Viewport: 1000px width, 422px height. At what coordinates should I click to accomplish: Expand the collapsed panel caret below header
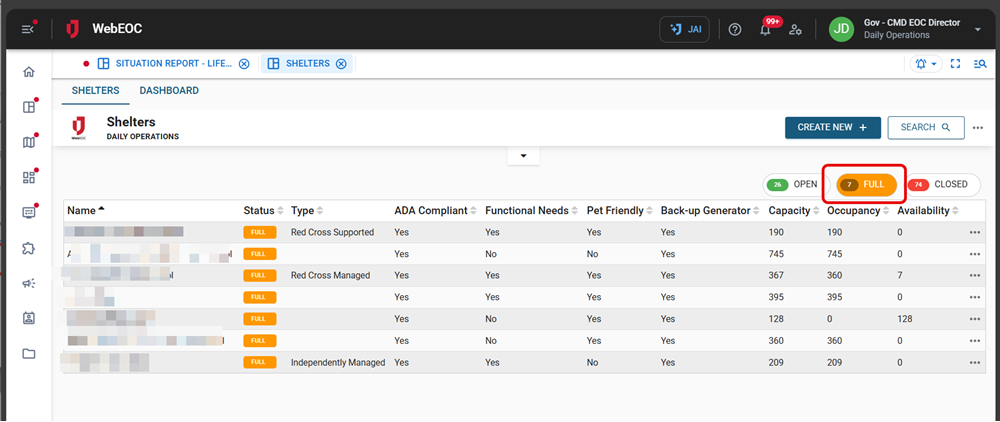point(523,155)
